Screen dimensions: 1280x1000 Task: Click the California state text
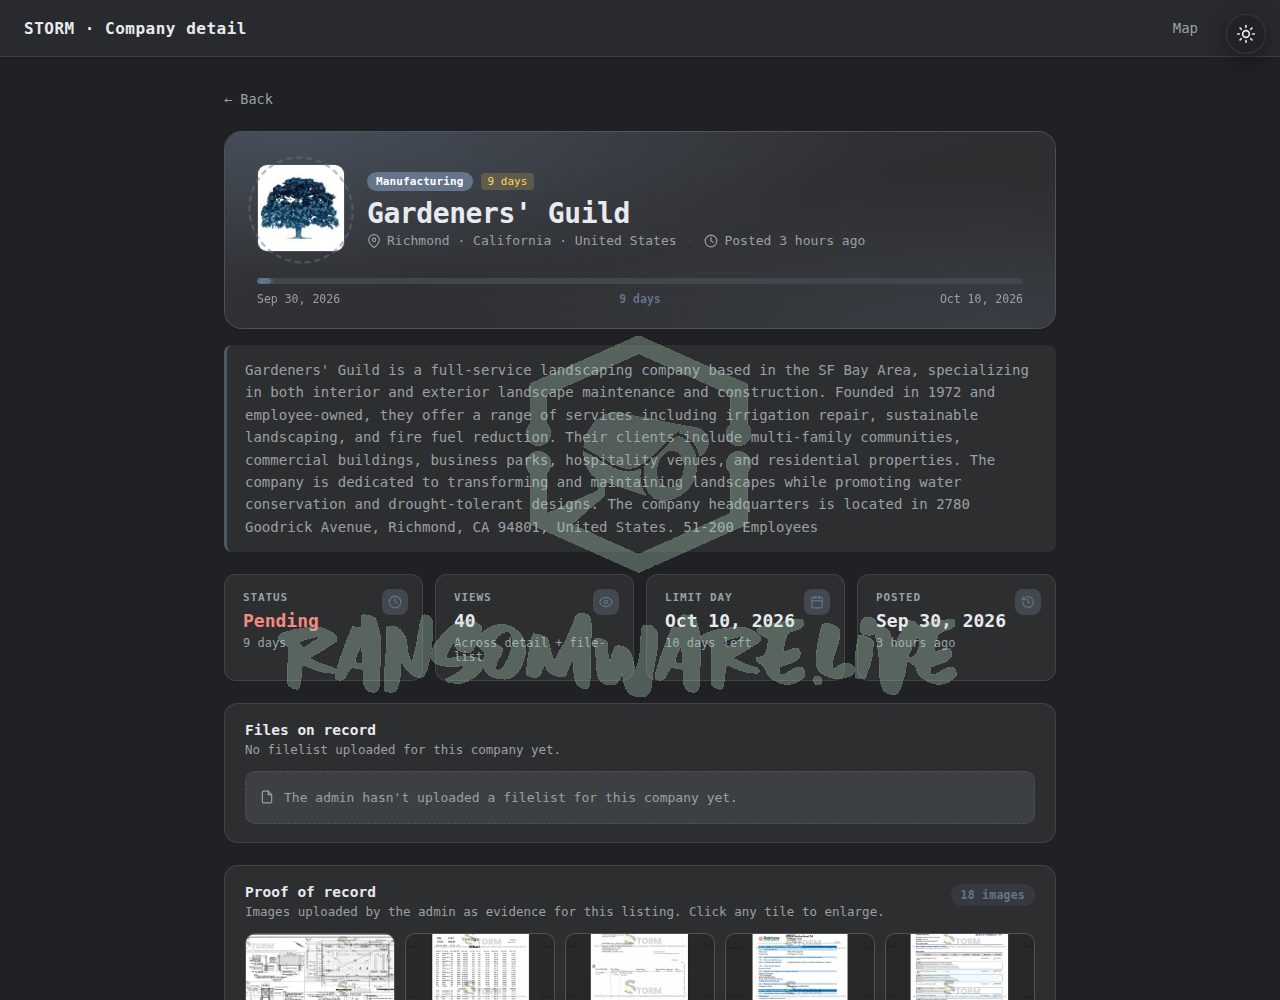point(512,241)
